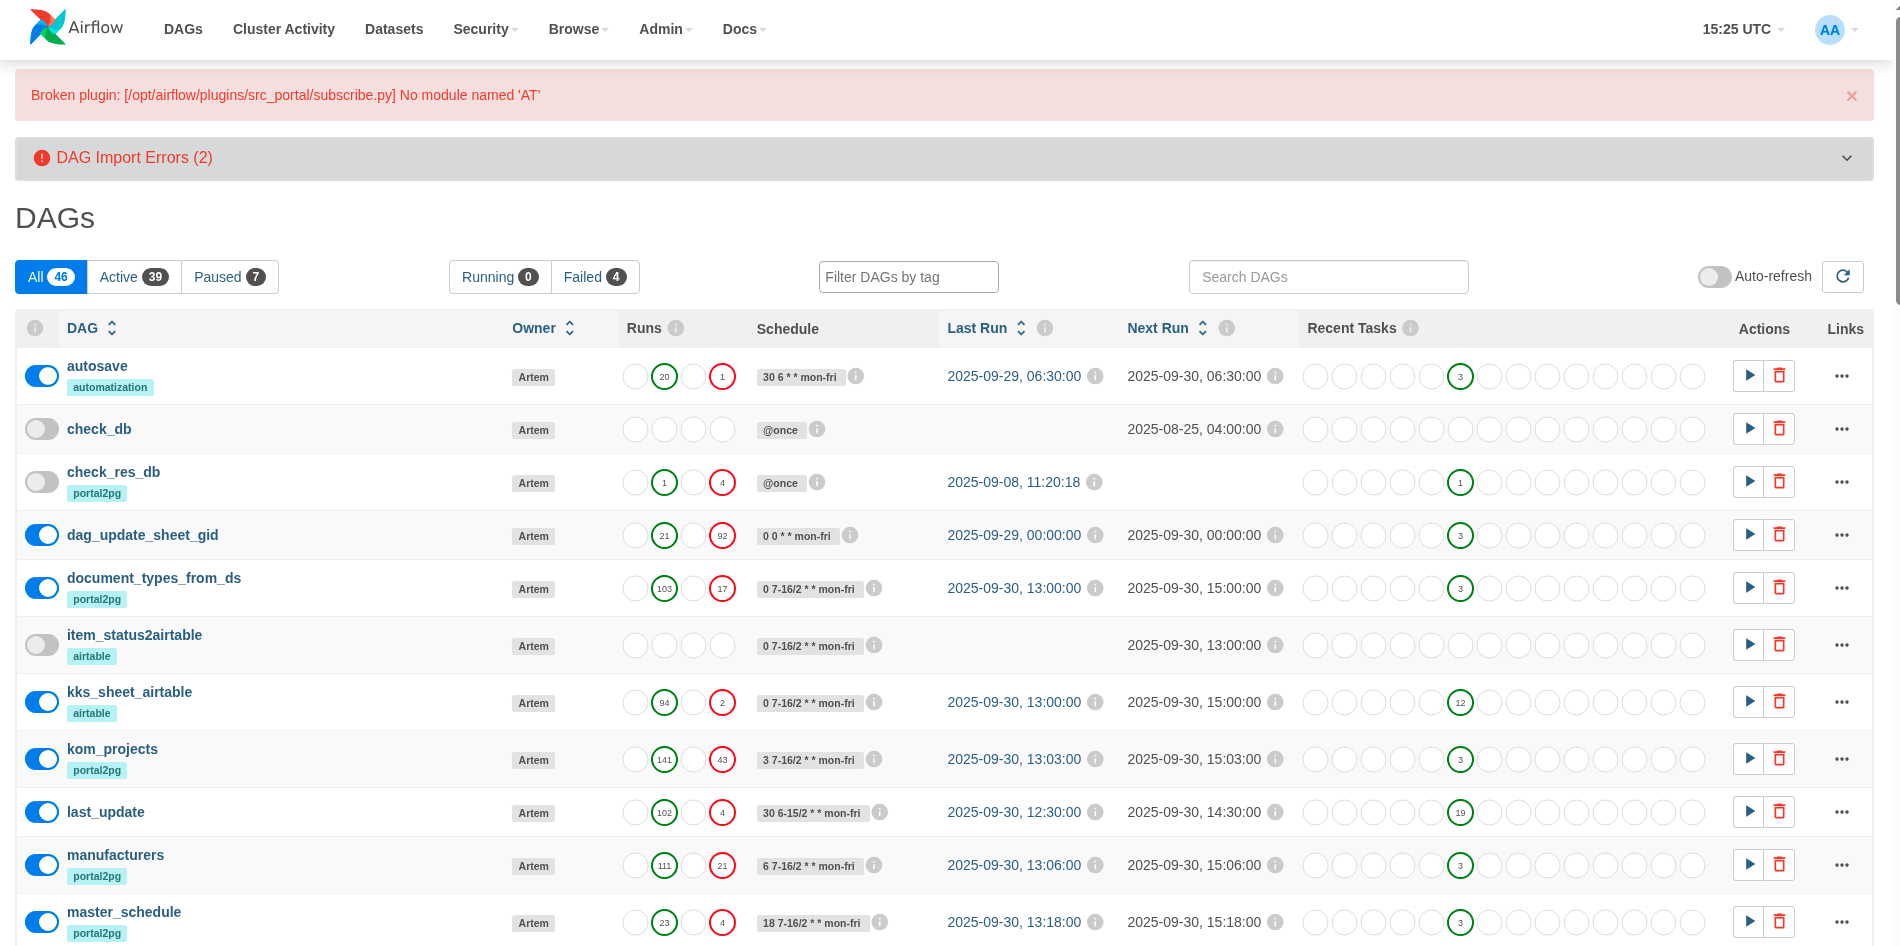Click trash icon for manufacturers DAG
This screenshot has width=1900, height=946.
pyautogui.click(x=1779, y=865)
